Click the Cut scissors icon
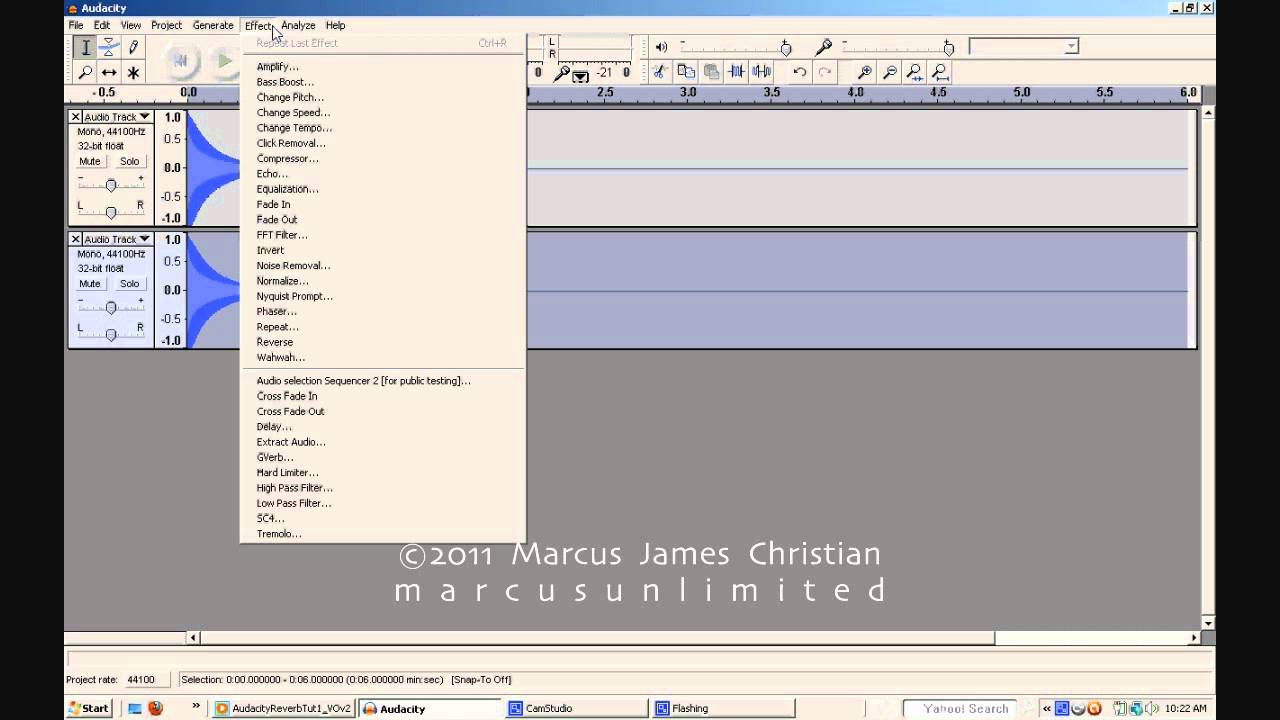The width and height of the screenshot is (1280, 720). 660,72
